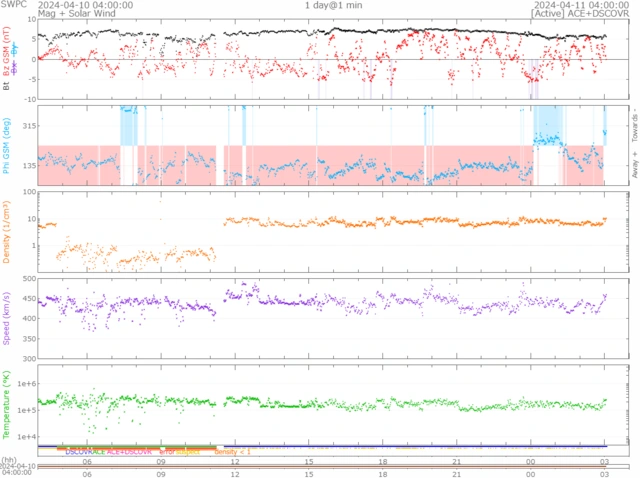This screenshot has width=640, height=478.
Task: Click the 15 hour tick on lowest time axis
Action: click(x=310, y=472)
